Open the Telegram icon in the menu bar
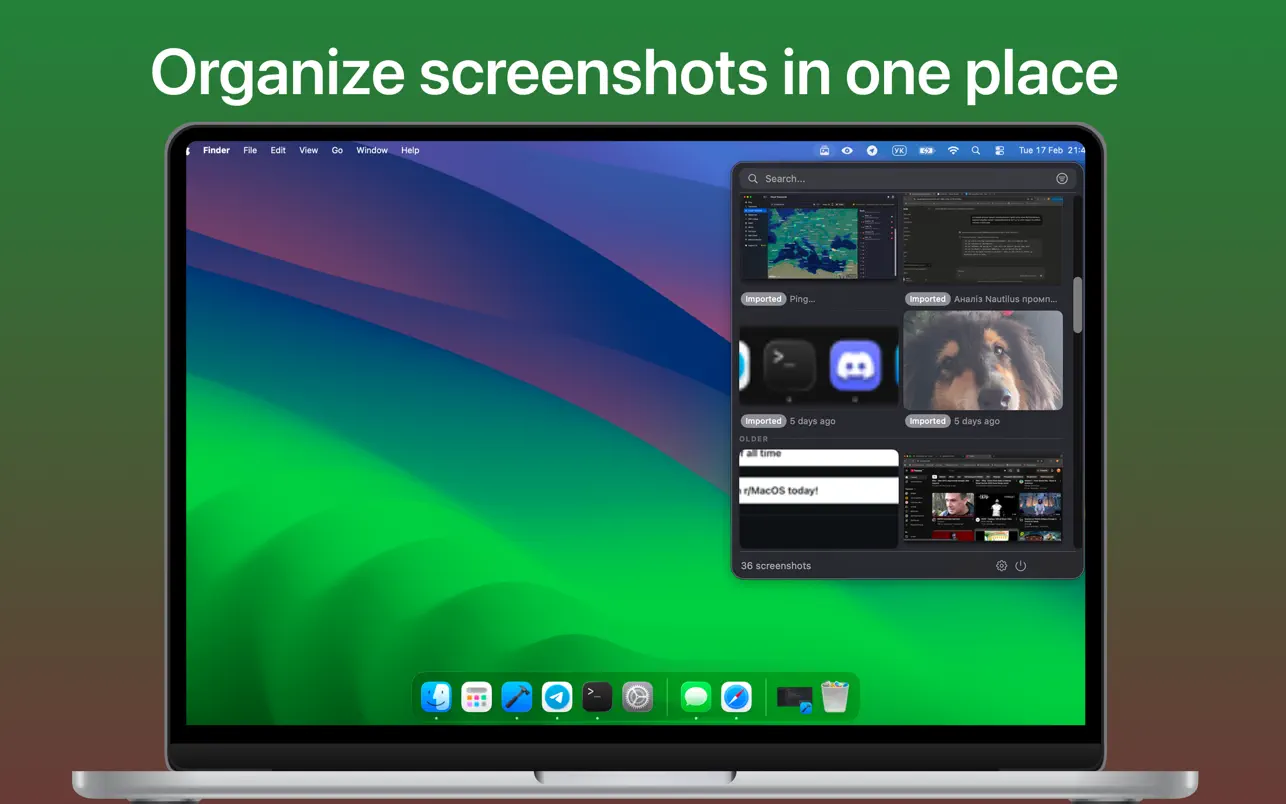 (x=872, y=151)
